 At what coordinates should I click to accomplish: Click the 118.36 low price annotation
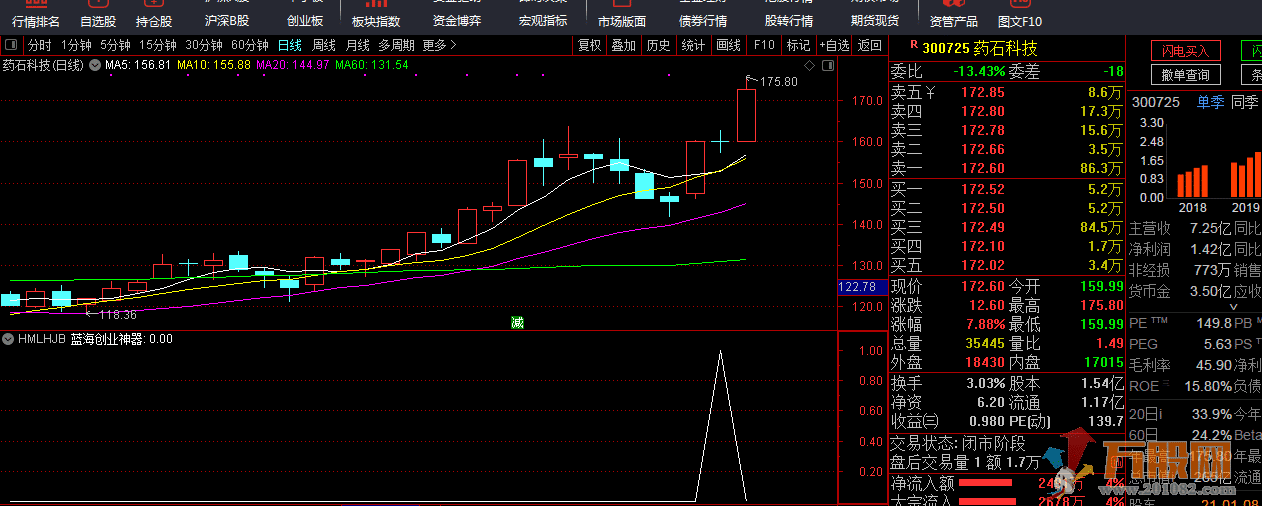[x=118, y=314]
